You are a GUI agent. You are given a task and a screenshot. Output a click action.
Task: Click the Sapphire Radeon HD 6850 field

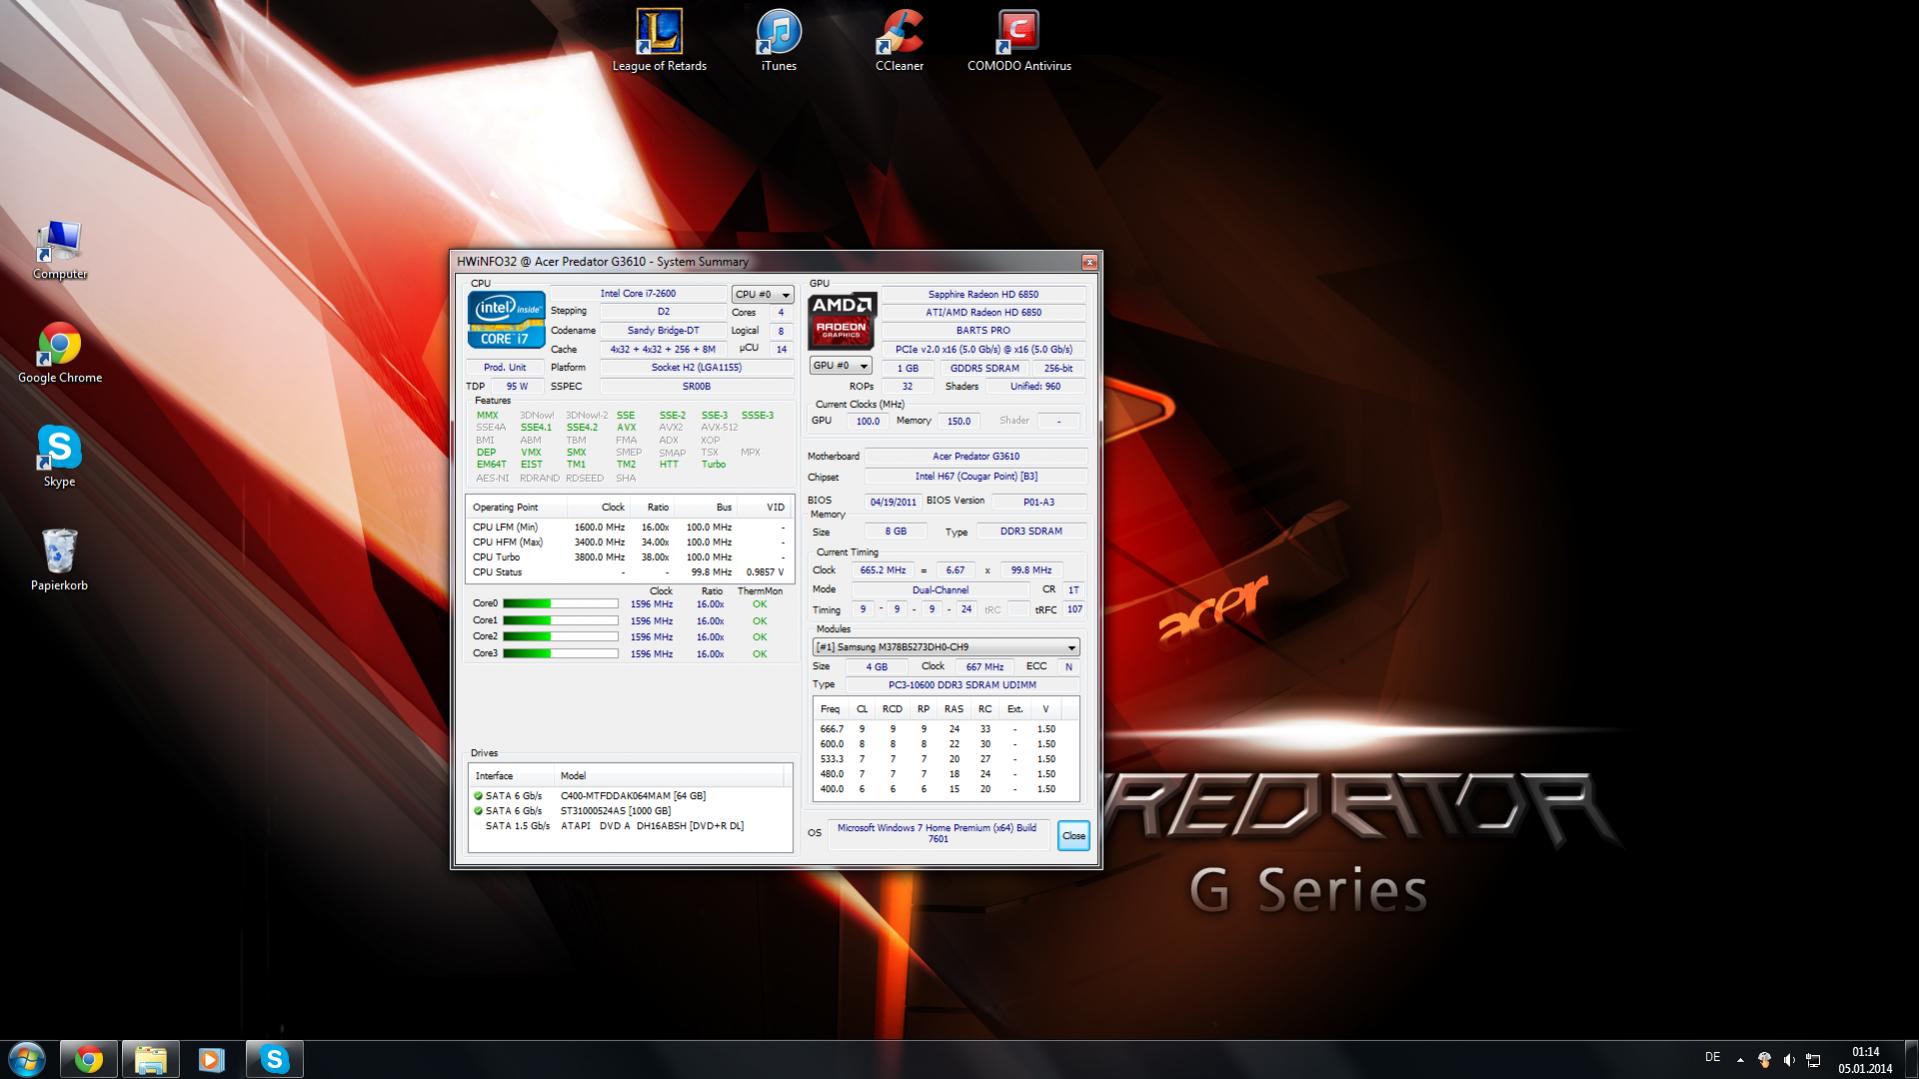pos(983,295)
